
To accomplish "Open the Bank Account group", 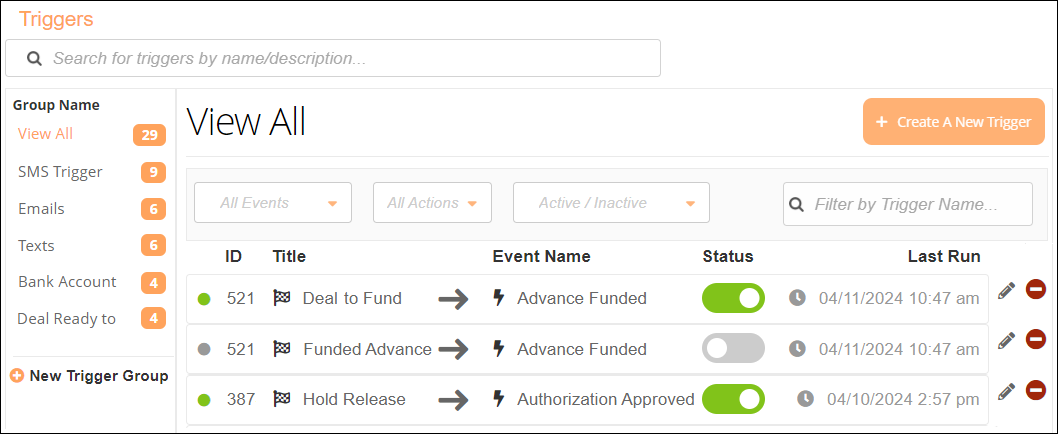I will pos(67,282).
